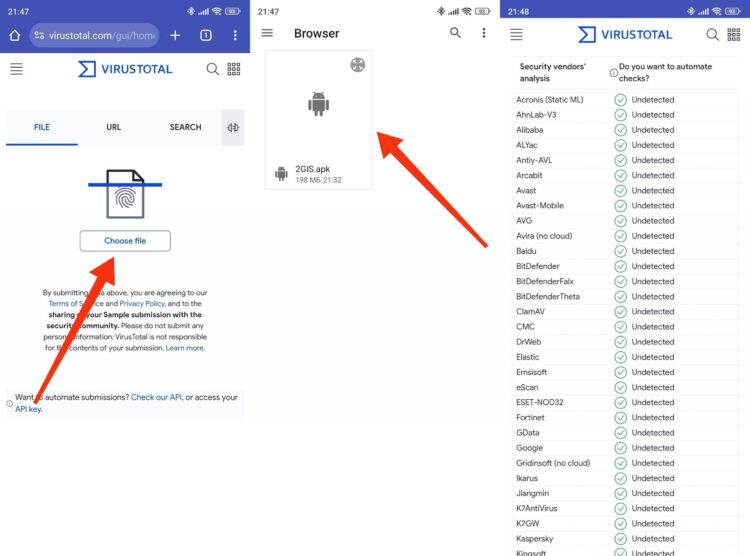Select the 2GIS.apk file thumbnail
750x556 pixels.
(x=318, y=105)
